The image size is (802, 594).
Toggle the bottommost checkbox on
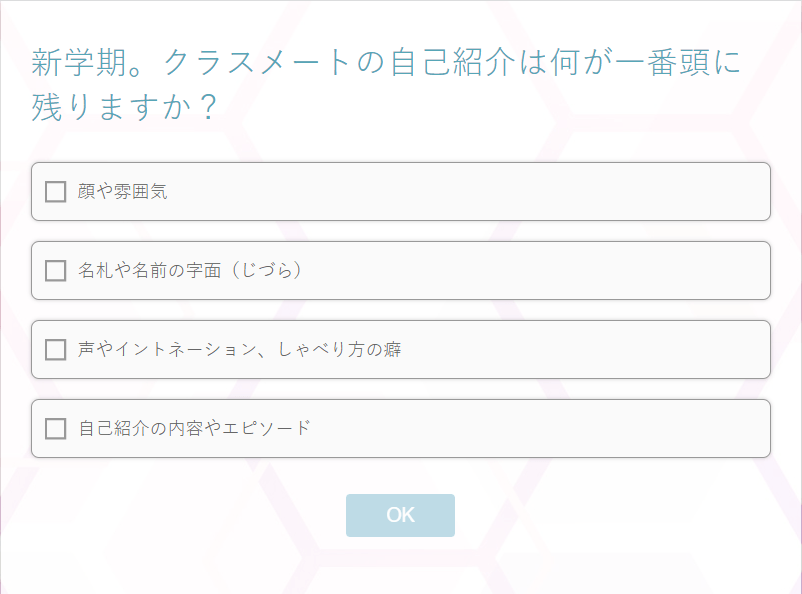pyautogui.click(x=55, y=428)
